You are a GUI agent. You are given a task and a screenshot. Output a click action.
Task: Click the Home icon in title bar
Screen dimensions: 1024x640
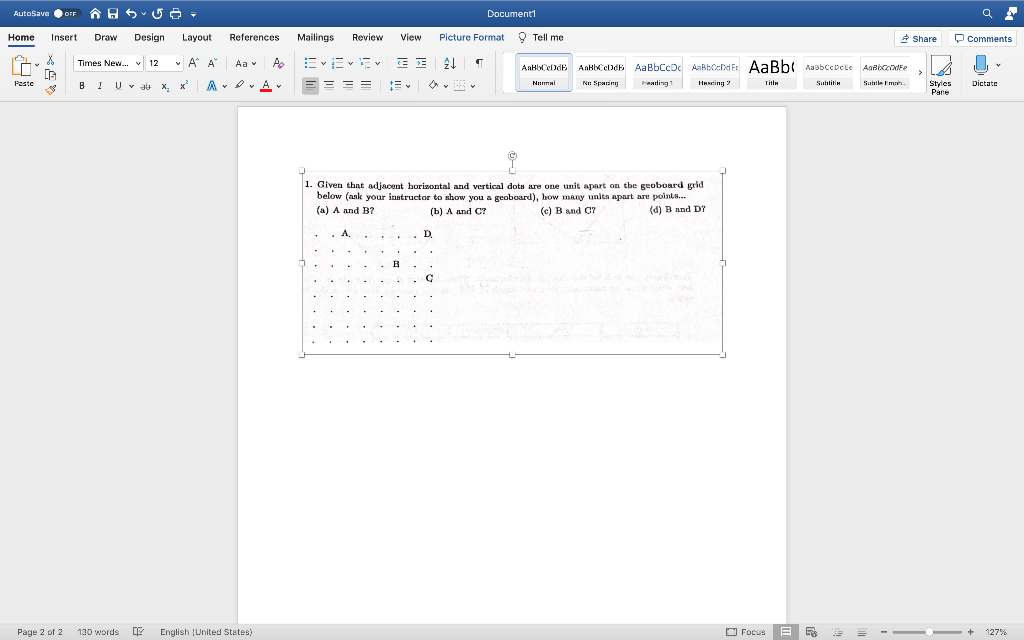[x=95, y=13]
